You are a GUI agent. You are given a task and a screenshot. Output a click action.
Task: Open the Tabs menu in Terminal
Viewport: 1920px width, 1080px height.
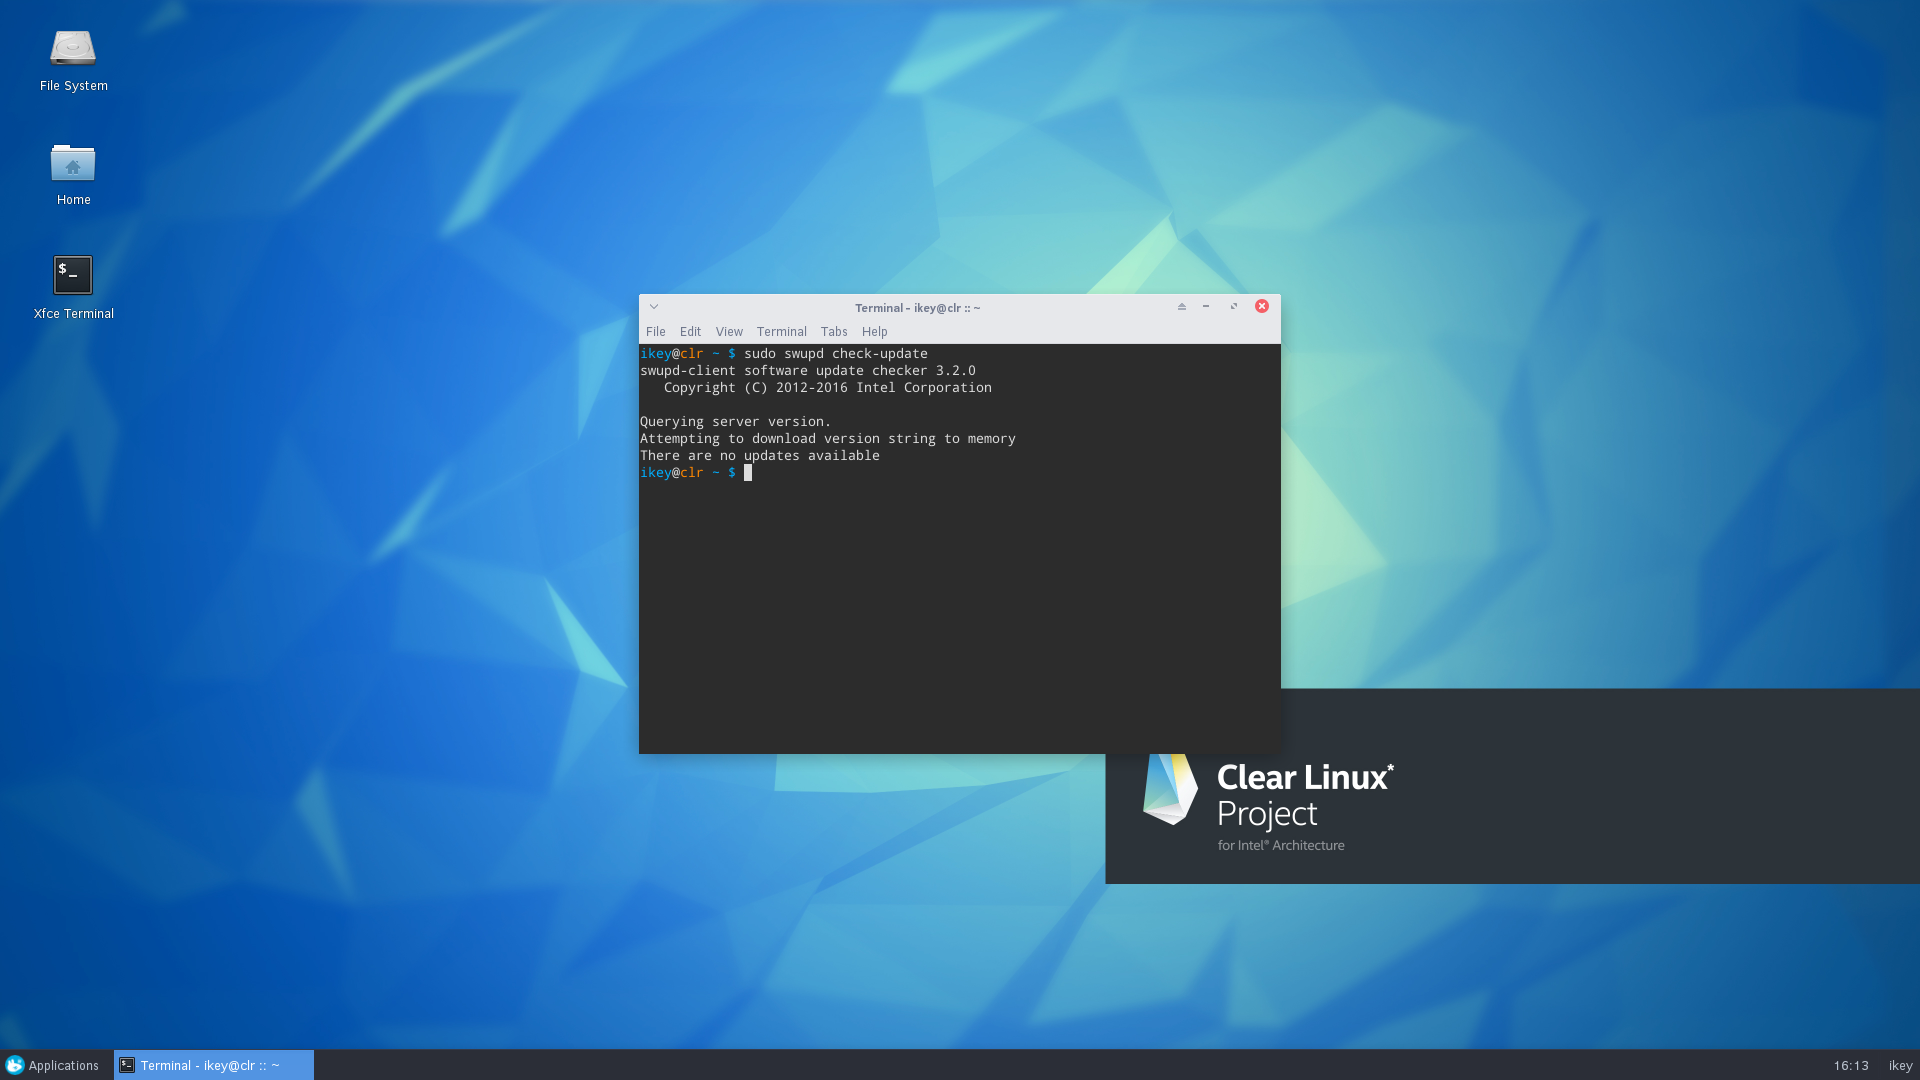pyautogui.click(x=834, y=332)
